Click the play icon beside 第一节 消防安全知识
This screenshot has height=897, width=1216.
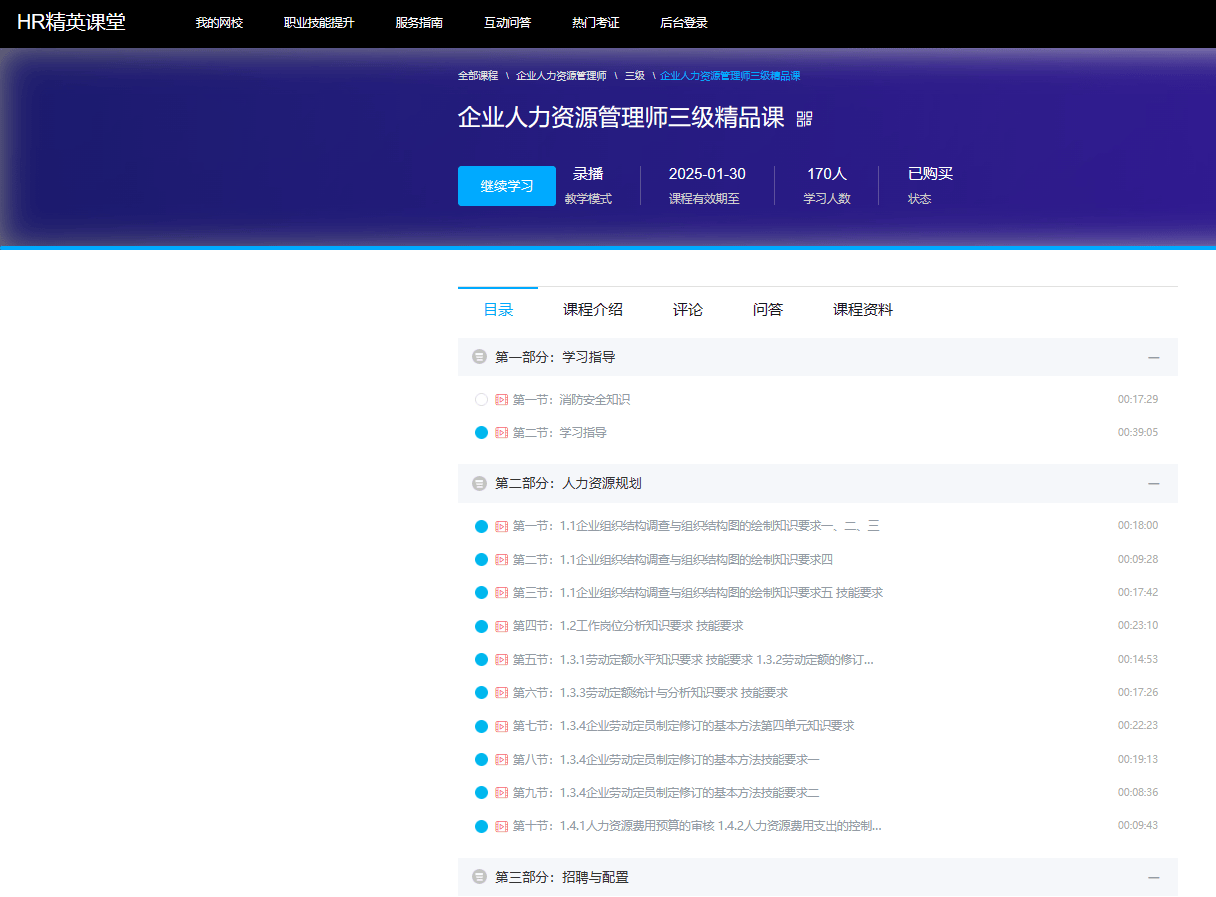tap(501, 398)
